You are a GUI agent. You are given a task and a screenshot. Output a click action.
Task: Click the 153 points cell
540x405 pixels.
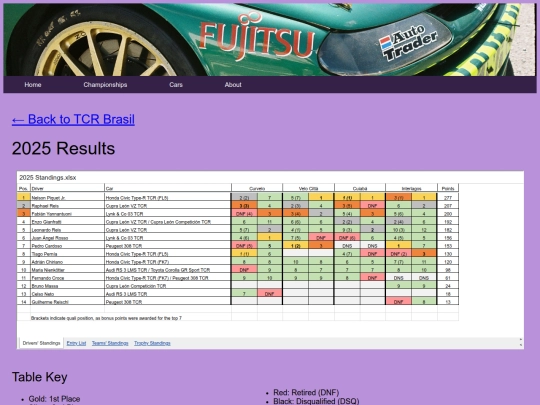448,246
